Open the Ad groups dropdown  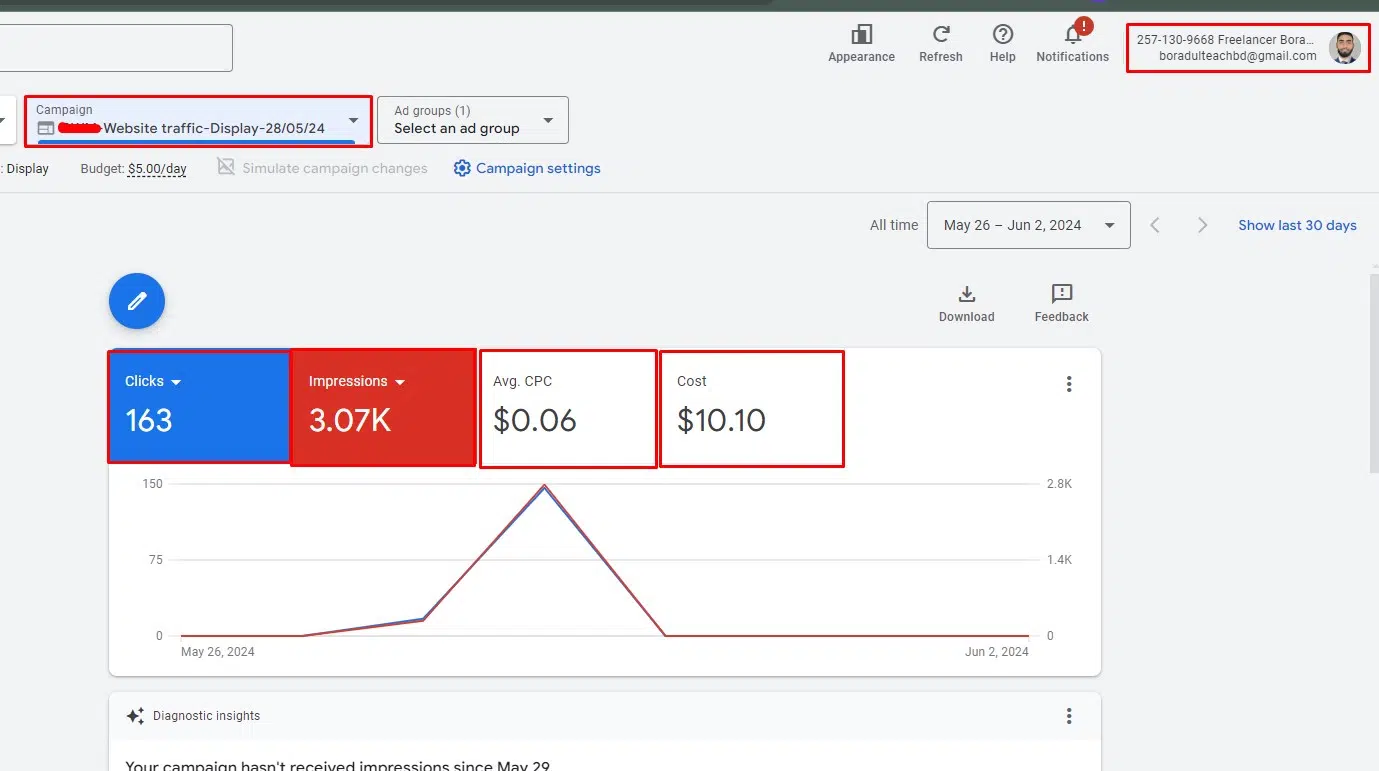pos(548,121)
